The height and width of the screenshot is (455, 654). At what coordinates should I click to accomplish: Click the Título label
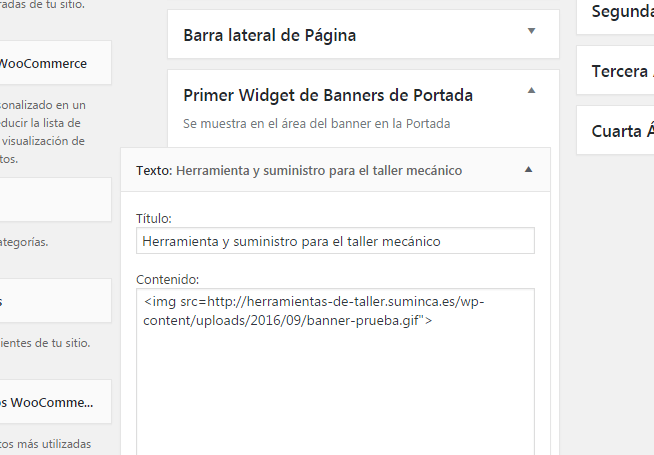click(153, 219)
